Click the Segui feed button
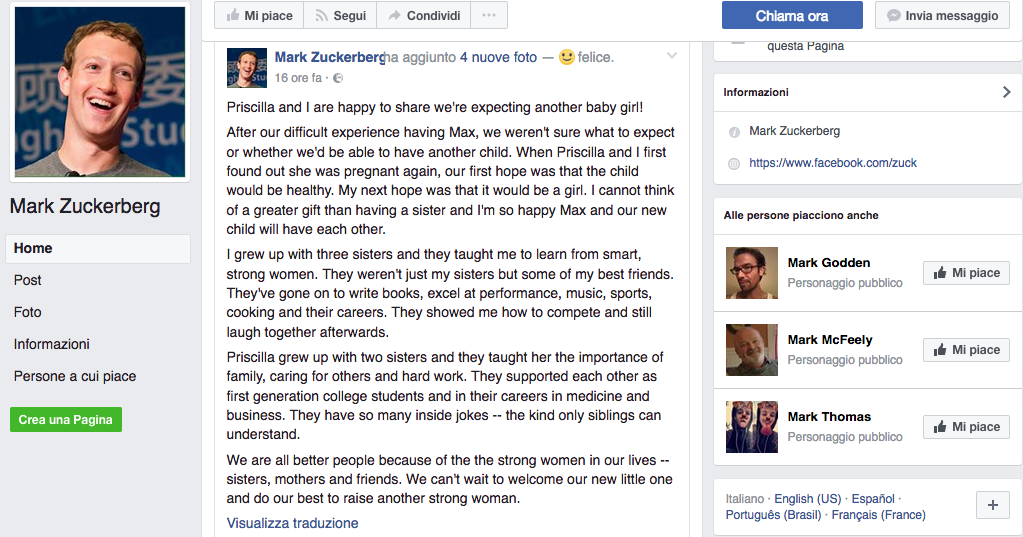Viewport: 1023px width, 537px height. click(x=340, y=16)
